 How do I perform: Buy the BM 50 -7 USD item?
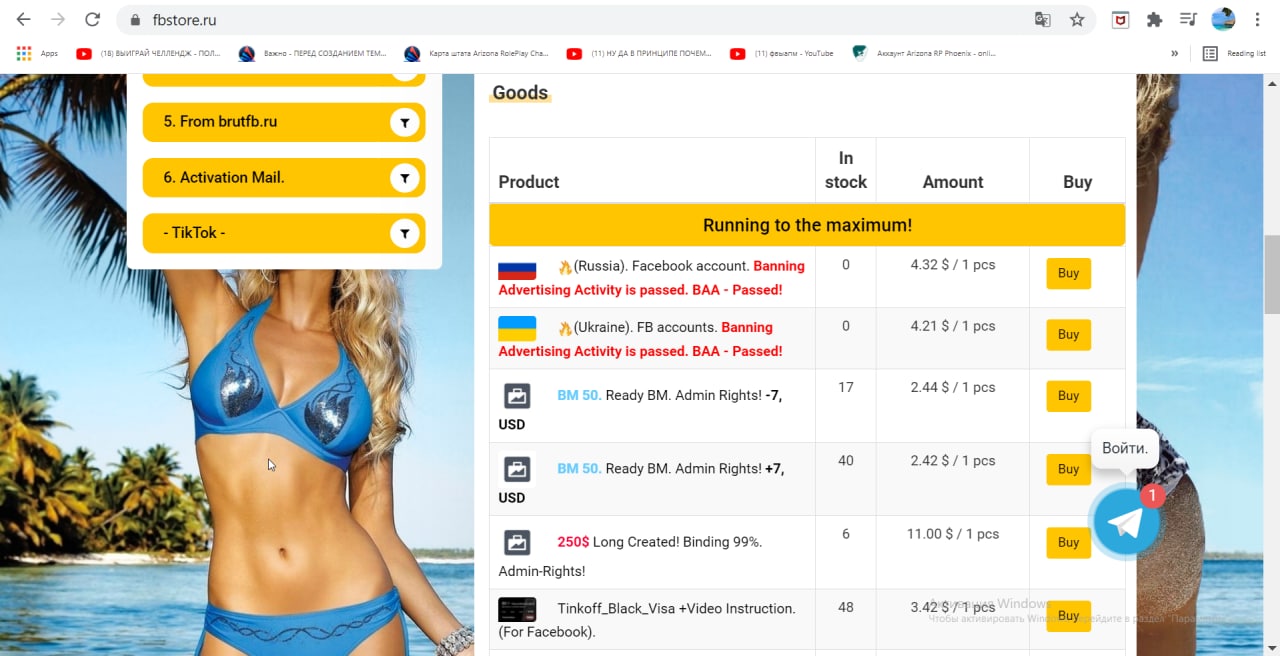(1068, 395)
